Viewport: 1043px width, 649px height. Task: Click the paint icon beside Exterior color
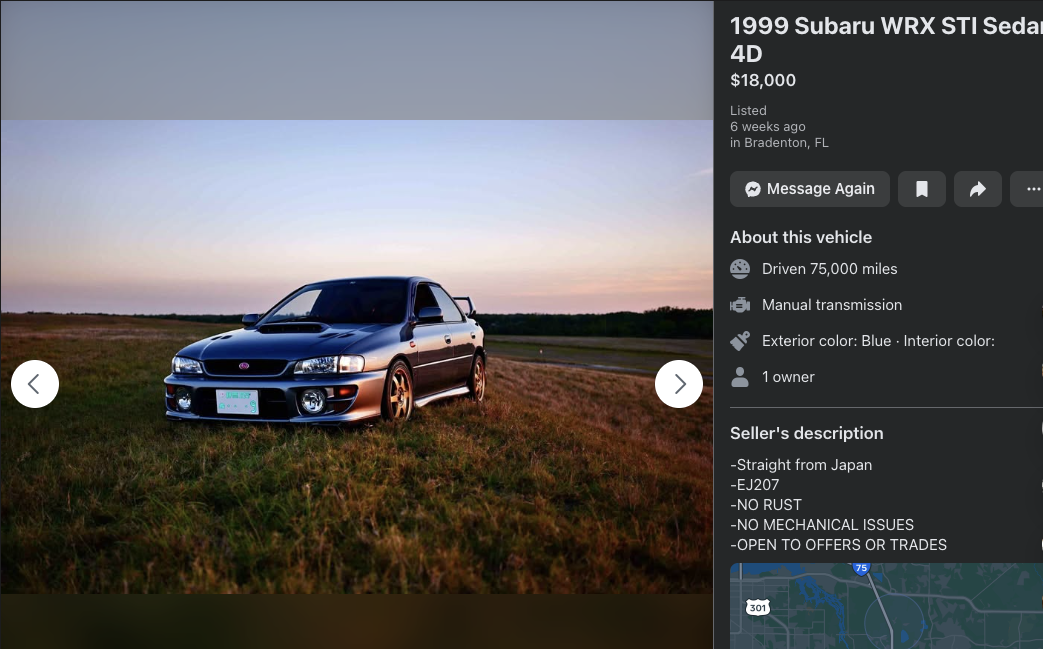pyautogui.click(x=740, y=340)
